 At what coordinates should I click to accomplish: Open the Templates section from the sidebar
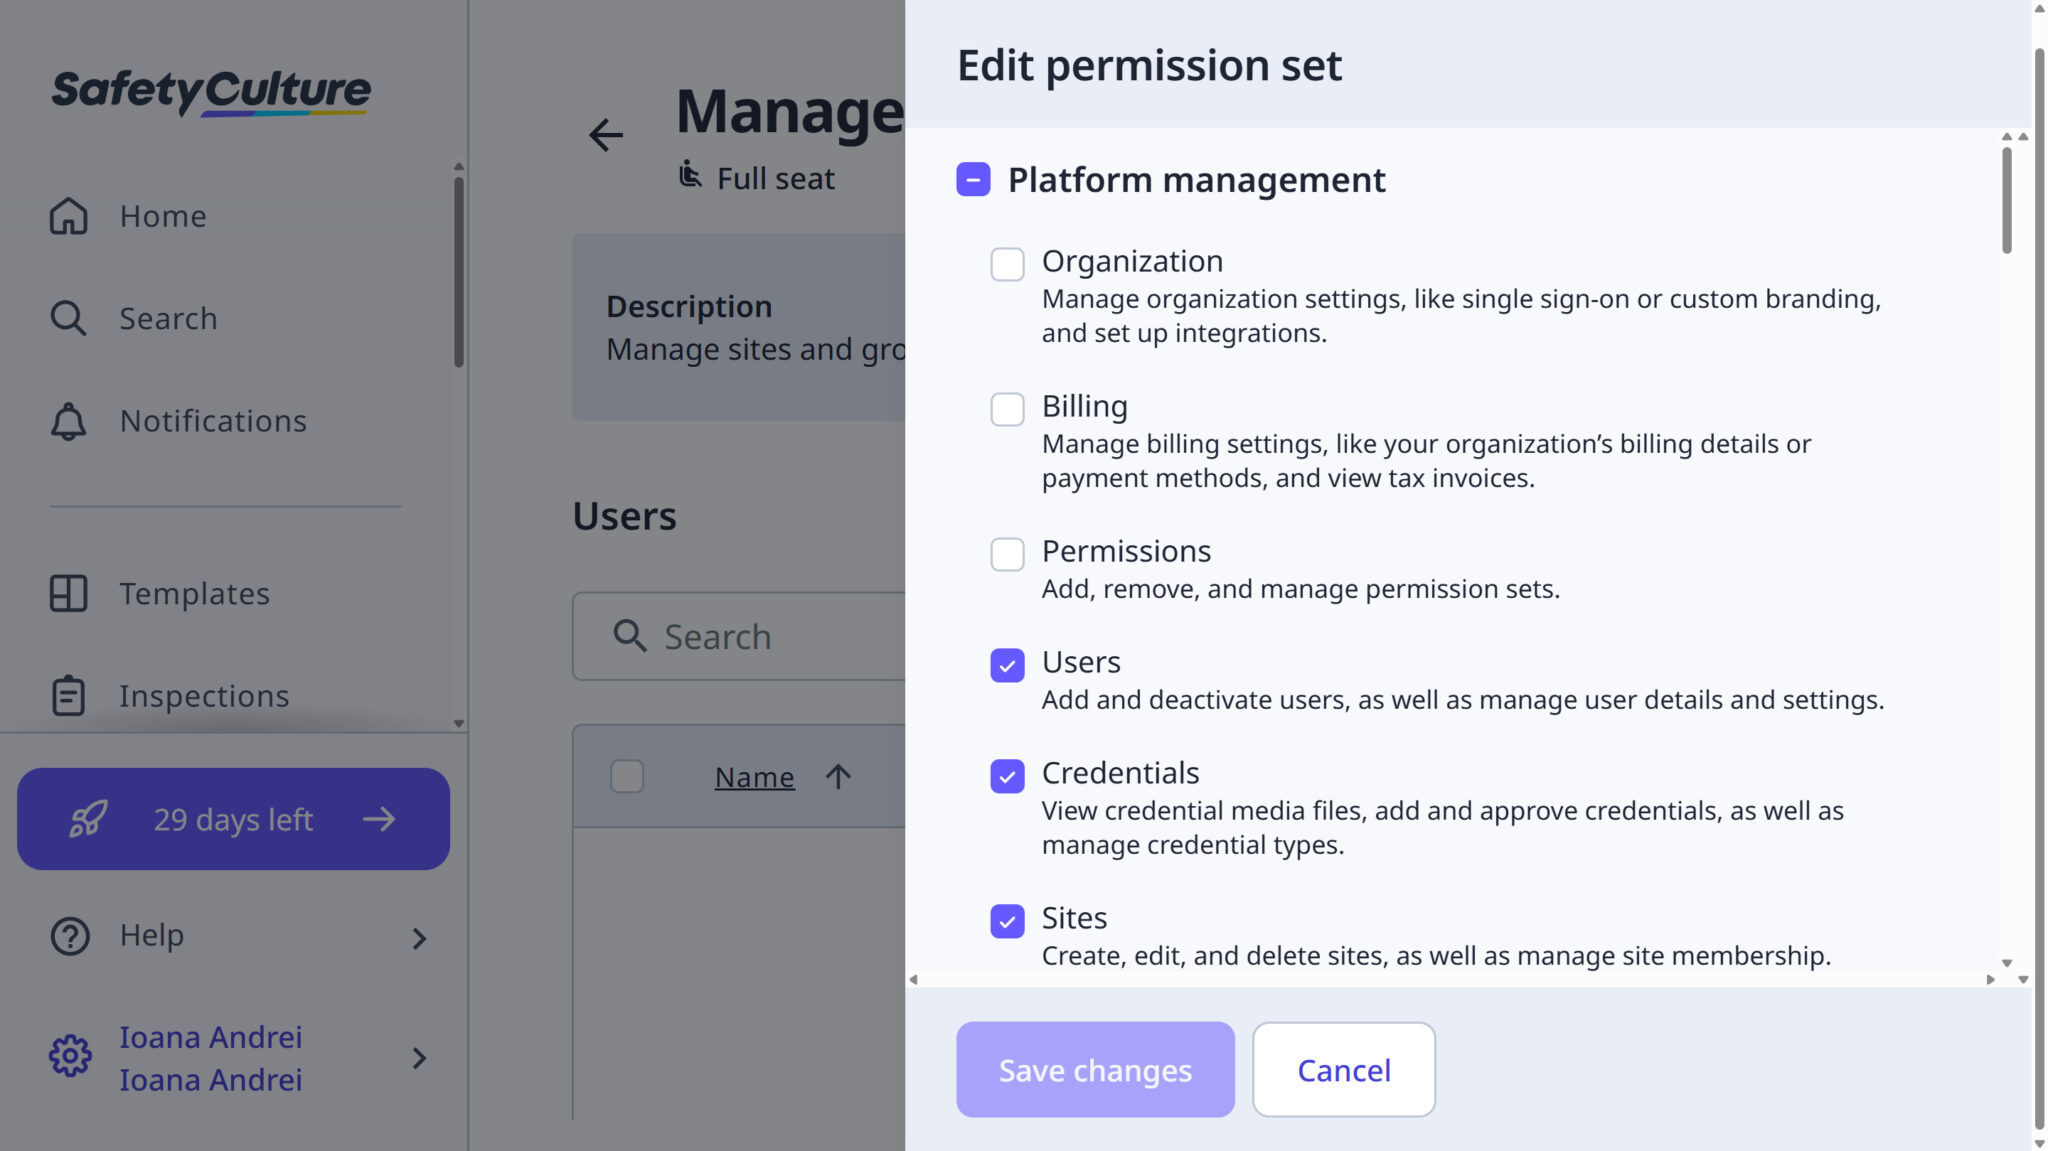pos(194,593)
